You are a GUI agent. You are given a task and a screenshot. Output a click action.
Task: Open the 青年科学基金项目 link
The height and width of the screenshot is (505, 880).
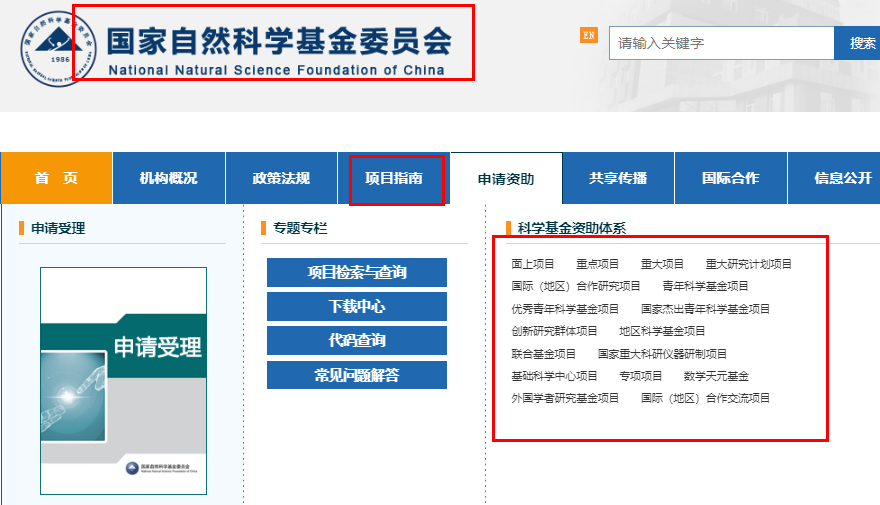tap(705, 286)
